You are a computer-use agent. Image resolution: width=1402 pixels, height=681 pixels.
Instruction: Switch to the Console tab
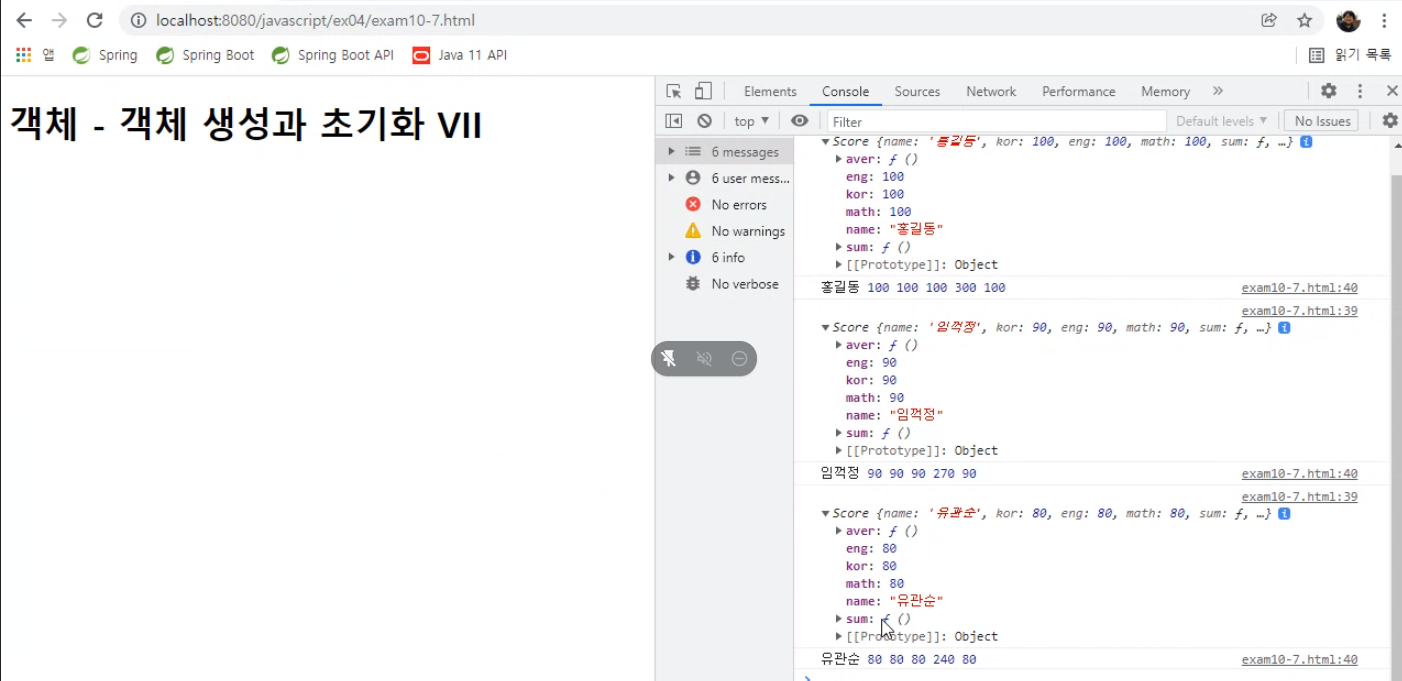(x=846, y=91)
